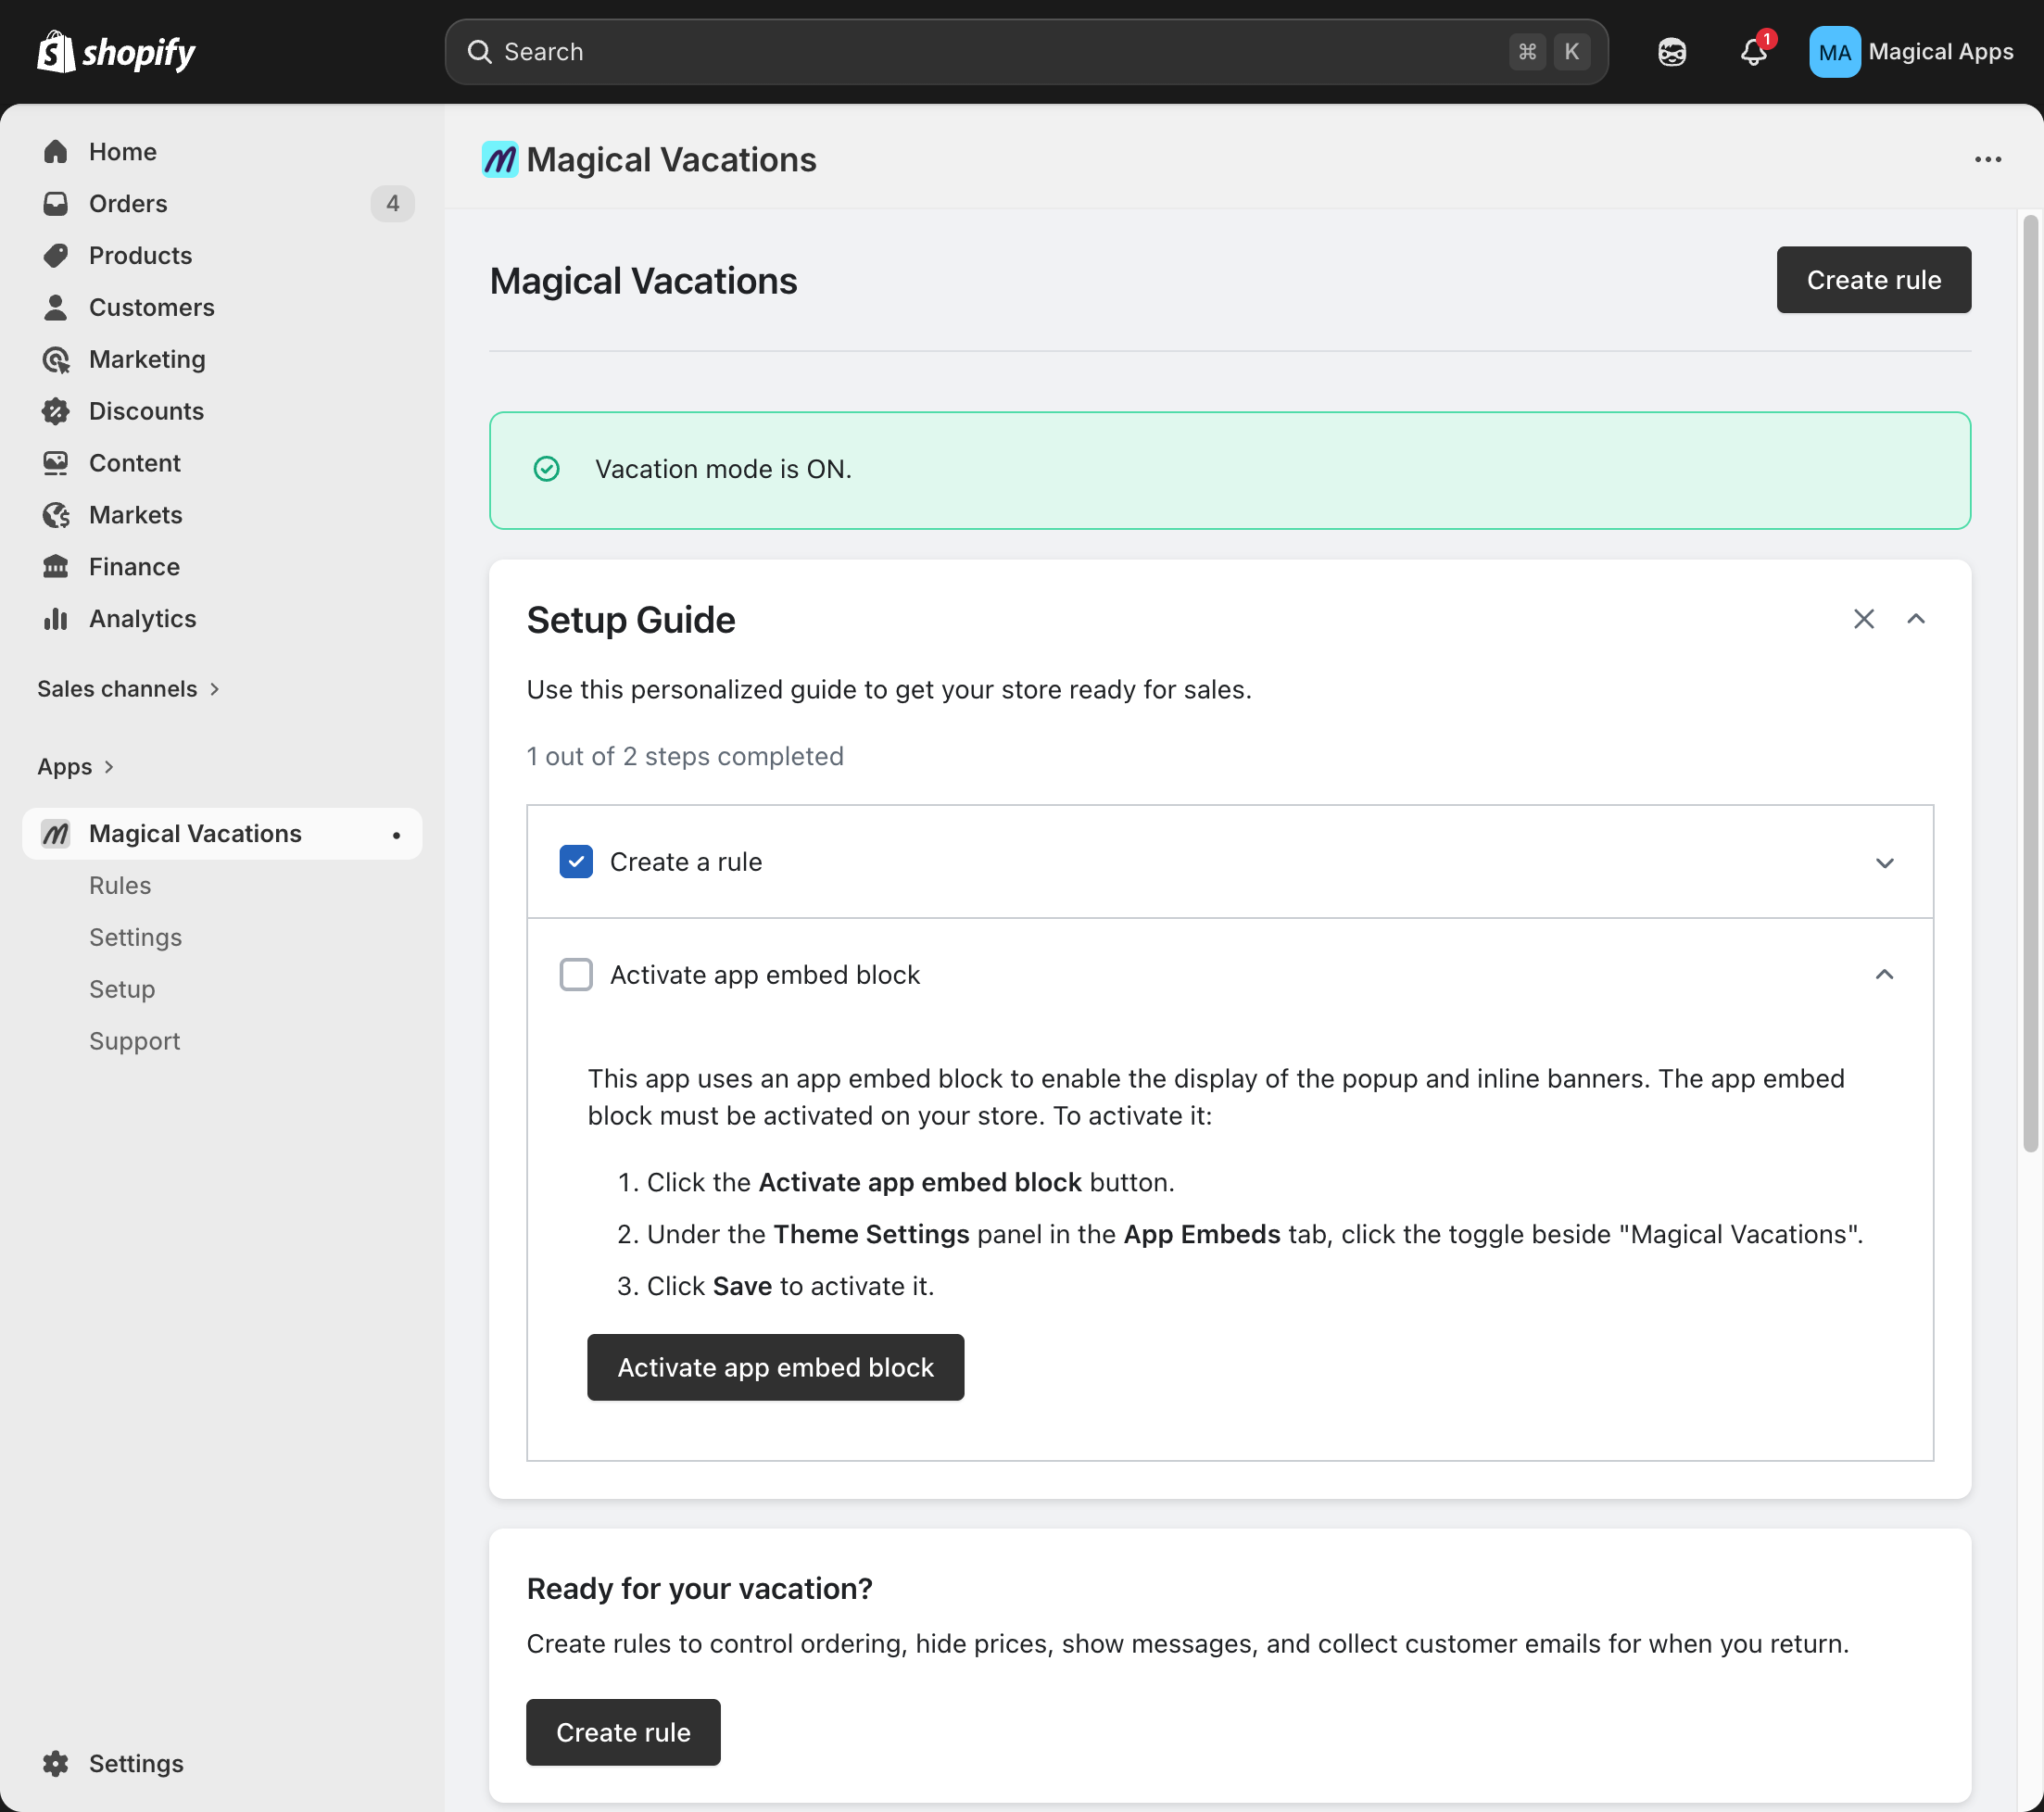Select the Orders icon
Viewport: 2044px width, 1812px height.
click(x=56, y=203)
